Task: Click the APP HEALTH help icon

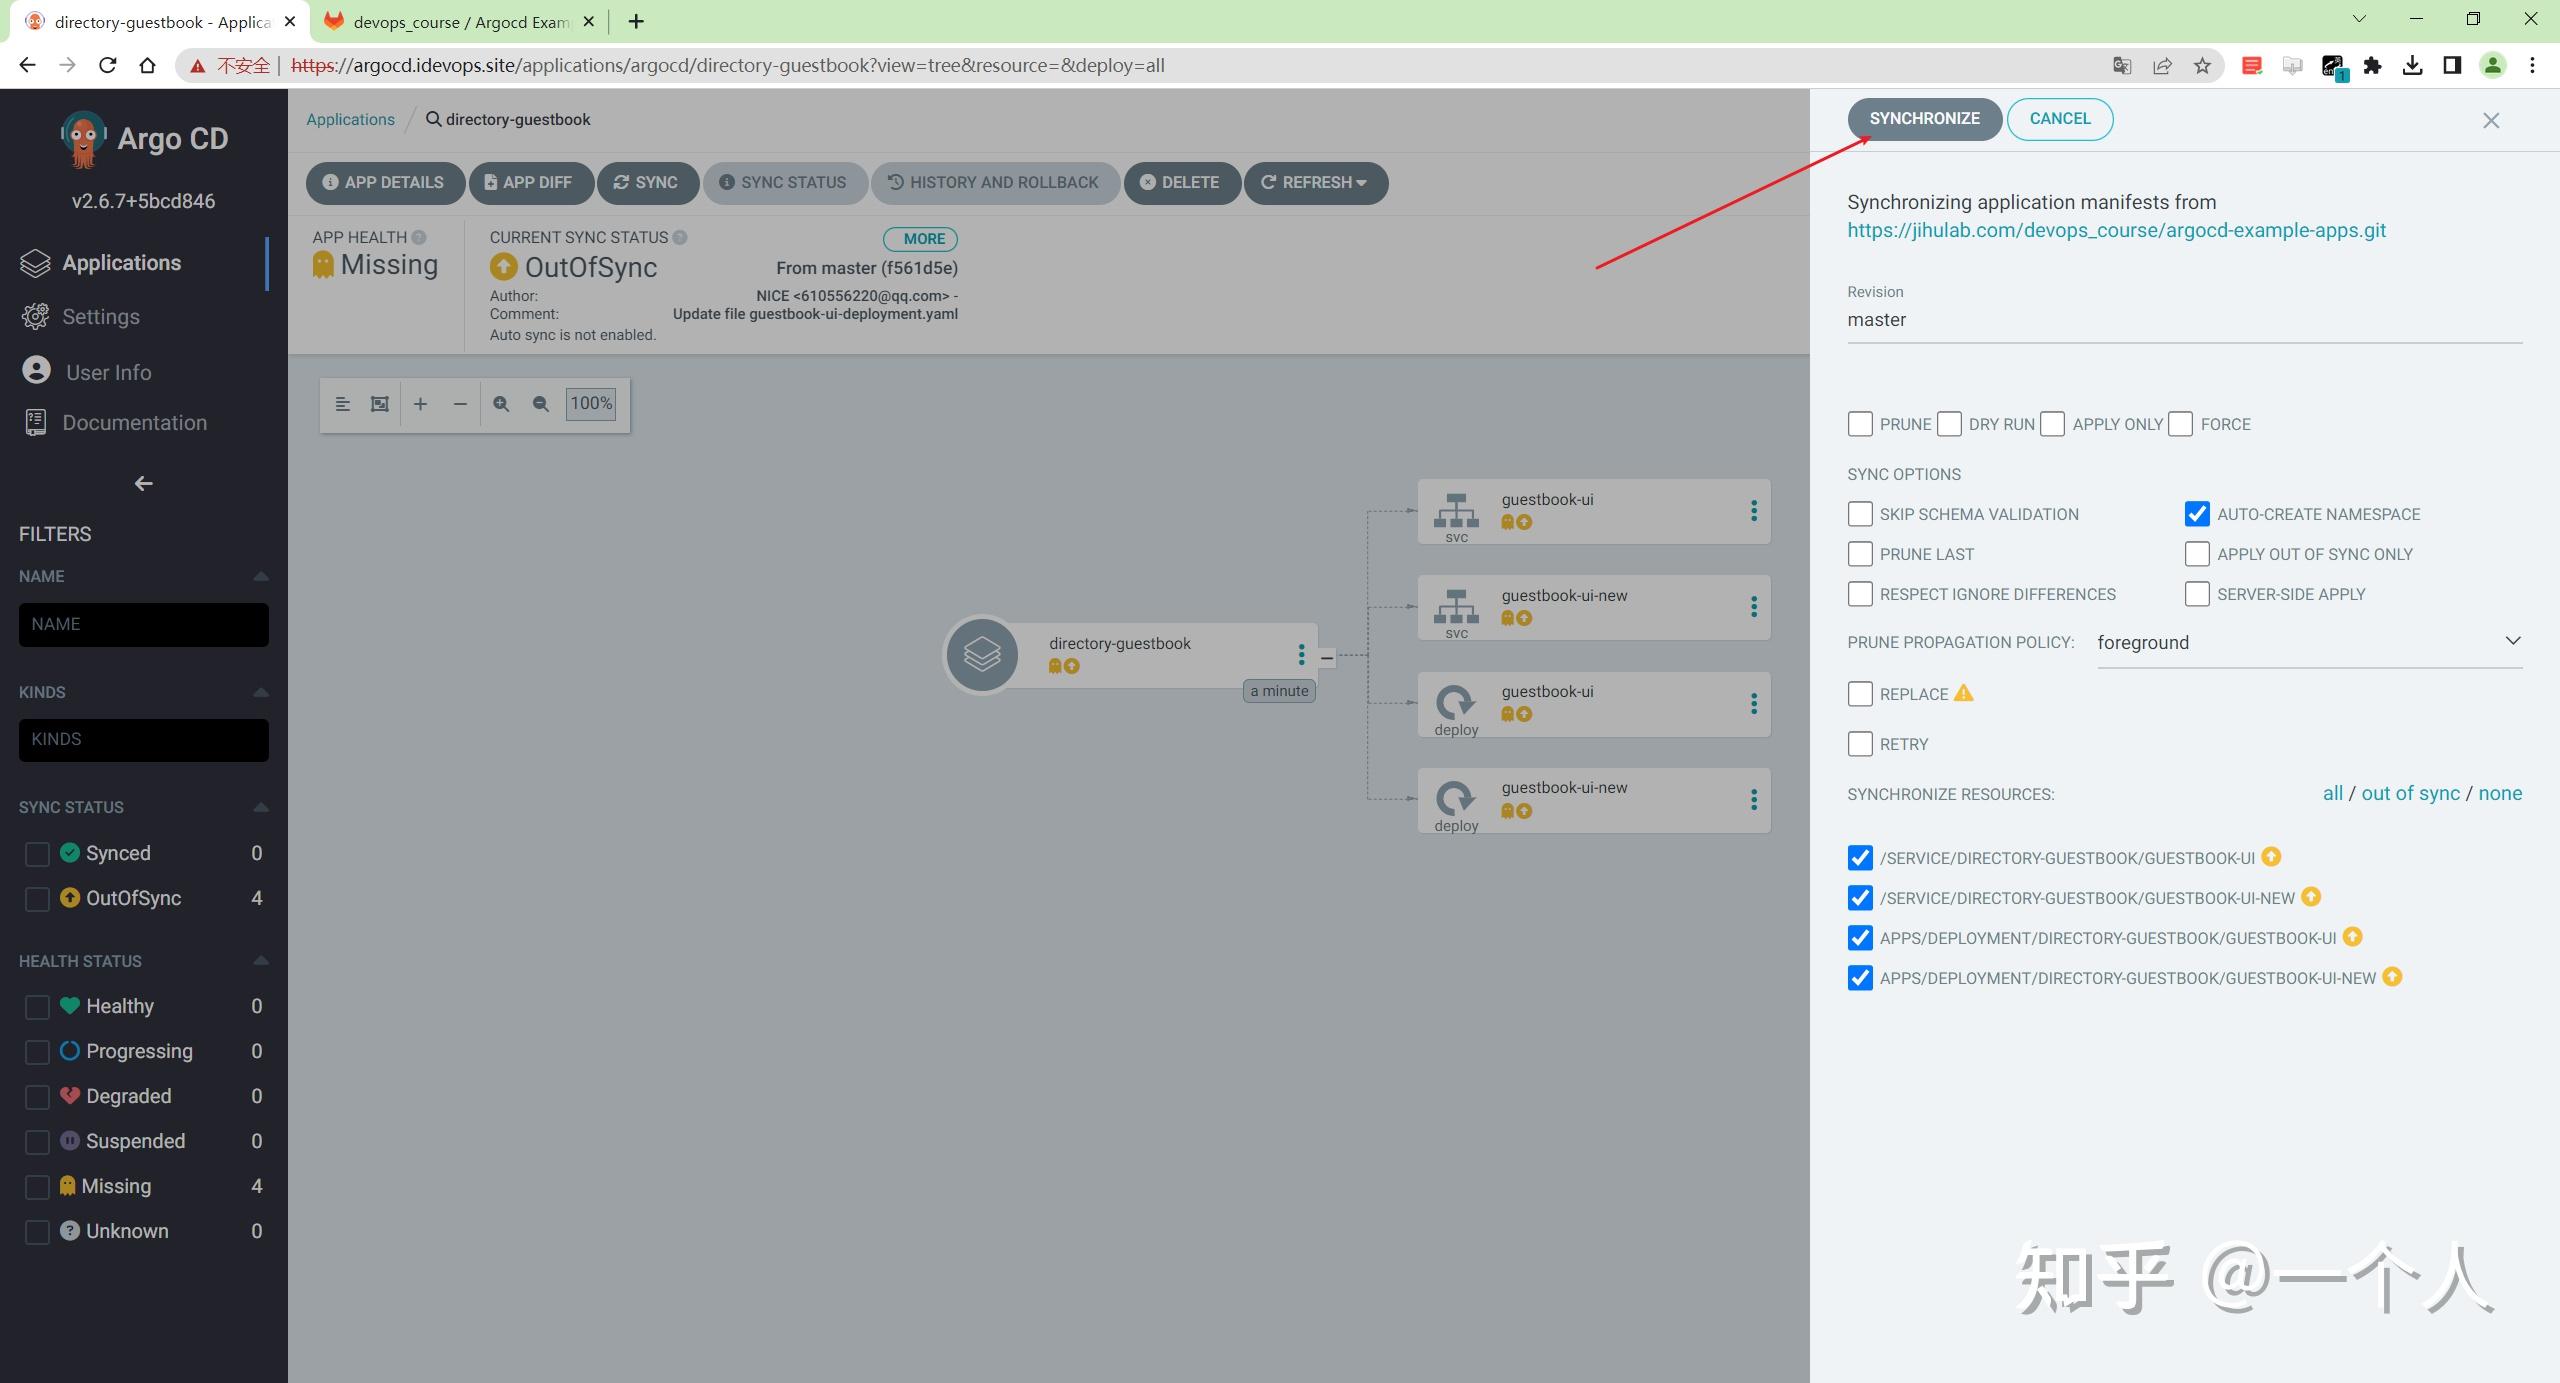Action: [419, 238]
